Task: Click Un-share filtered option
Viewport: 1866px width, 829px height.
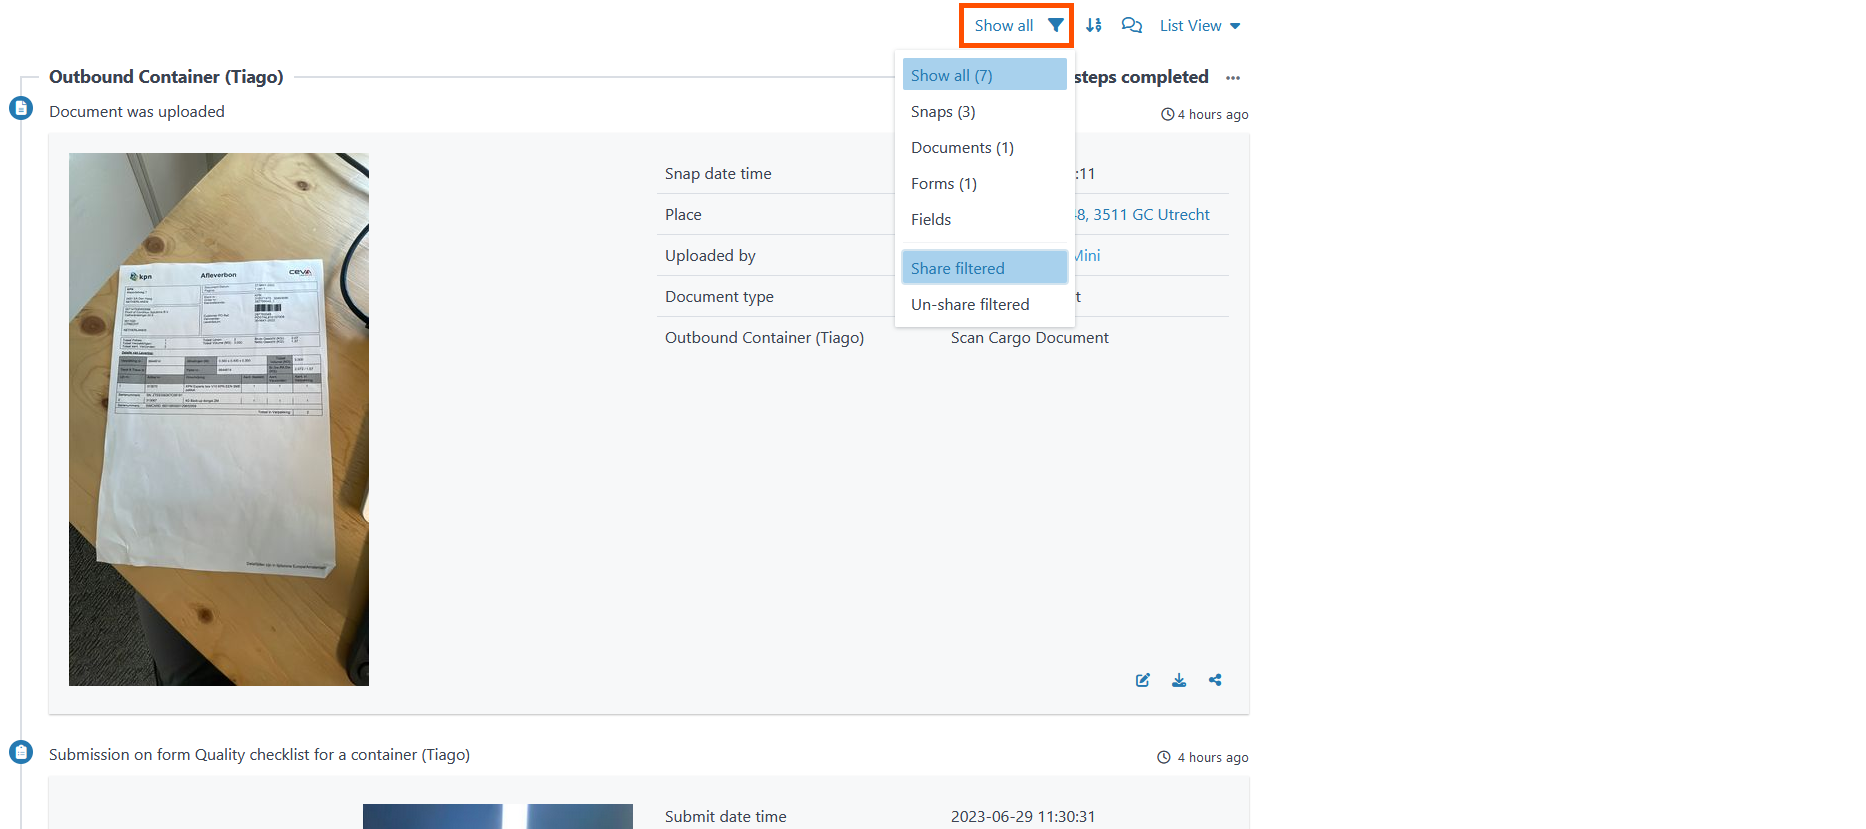Action: [984, 304]
